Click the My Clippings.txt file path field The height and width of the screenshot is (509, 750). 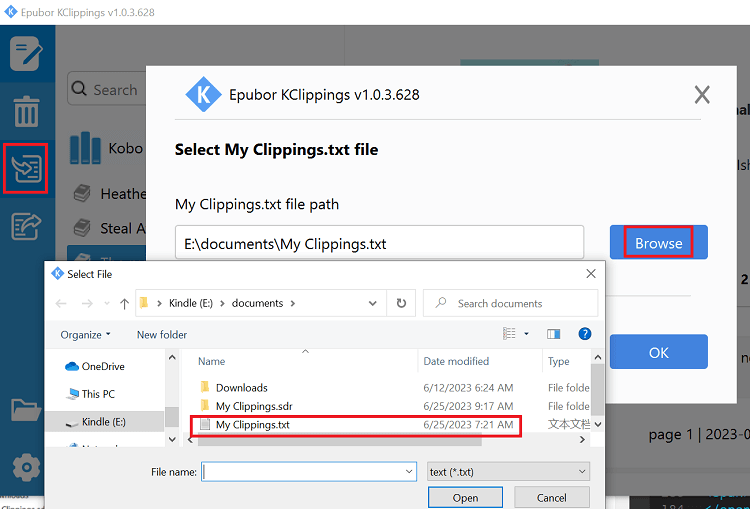(x=379, y=243)
